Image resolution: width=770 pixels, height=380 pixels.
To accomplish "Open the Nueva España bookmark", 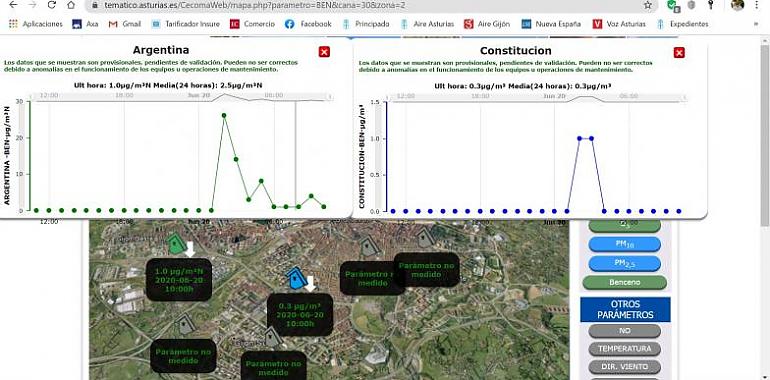I will (x=551, y=24).
